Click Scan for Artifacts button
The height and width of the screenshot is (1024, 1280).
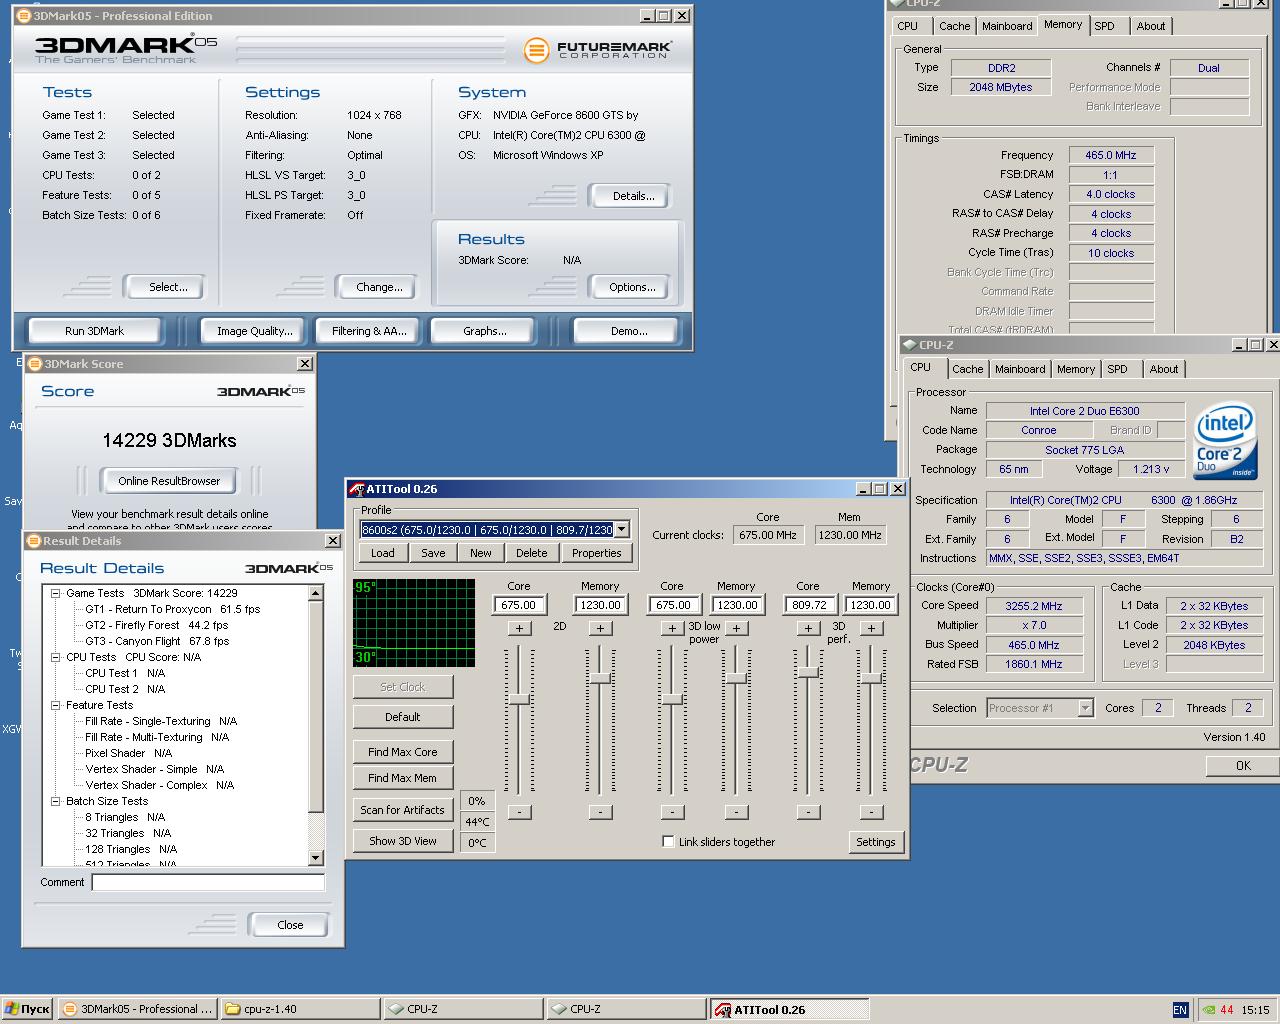pyautogui.click(x=403, y=810)
